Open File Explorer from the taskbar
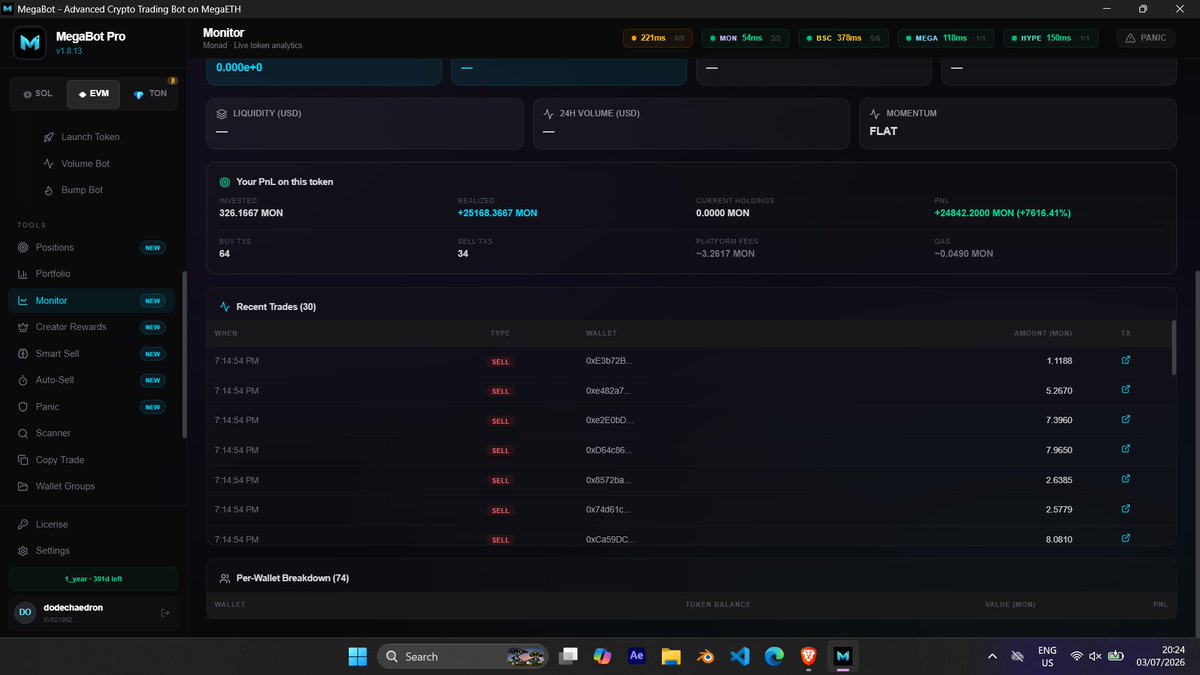This screenshot has height=675, width=1200. [x=670, y=656]
